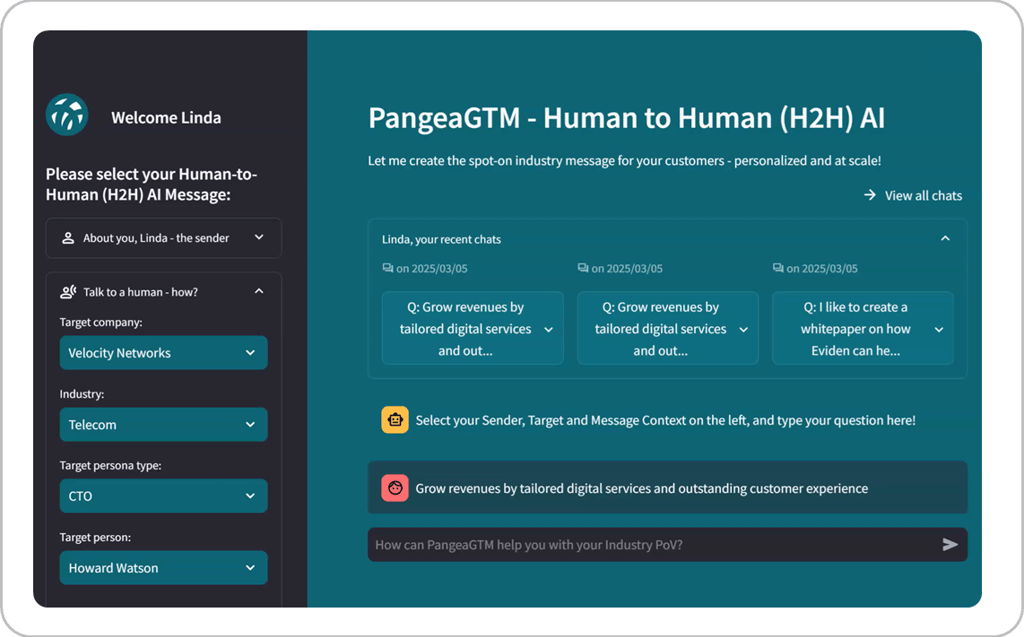Click the send arrow icon in message box

pyautogui.click(x=950, y=544)
